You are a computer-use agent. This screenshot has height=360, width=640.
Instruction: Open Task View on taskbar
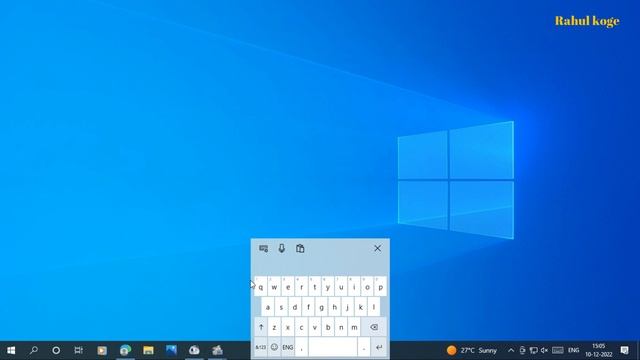tap(78, 350)
